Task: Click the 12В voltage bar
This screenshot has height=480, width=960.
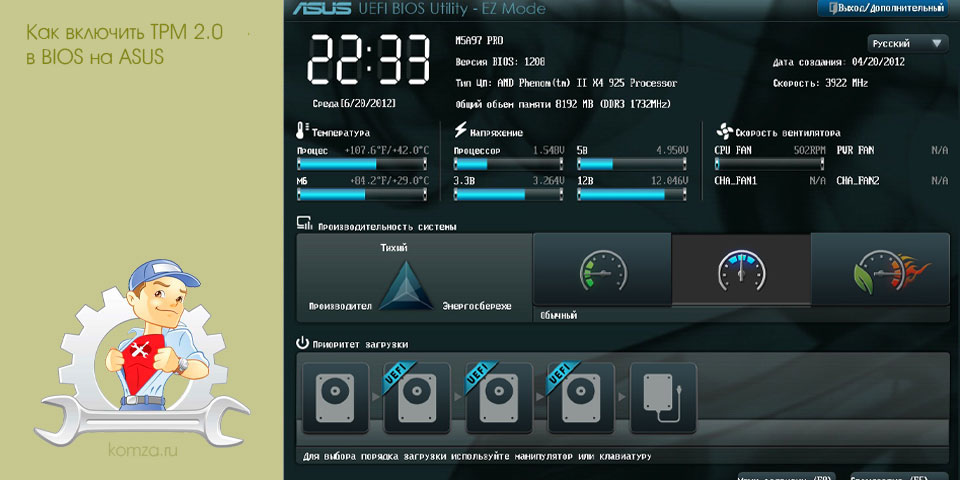Action: pos(632,194)
